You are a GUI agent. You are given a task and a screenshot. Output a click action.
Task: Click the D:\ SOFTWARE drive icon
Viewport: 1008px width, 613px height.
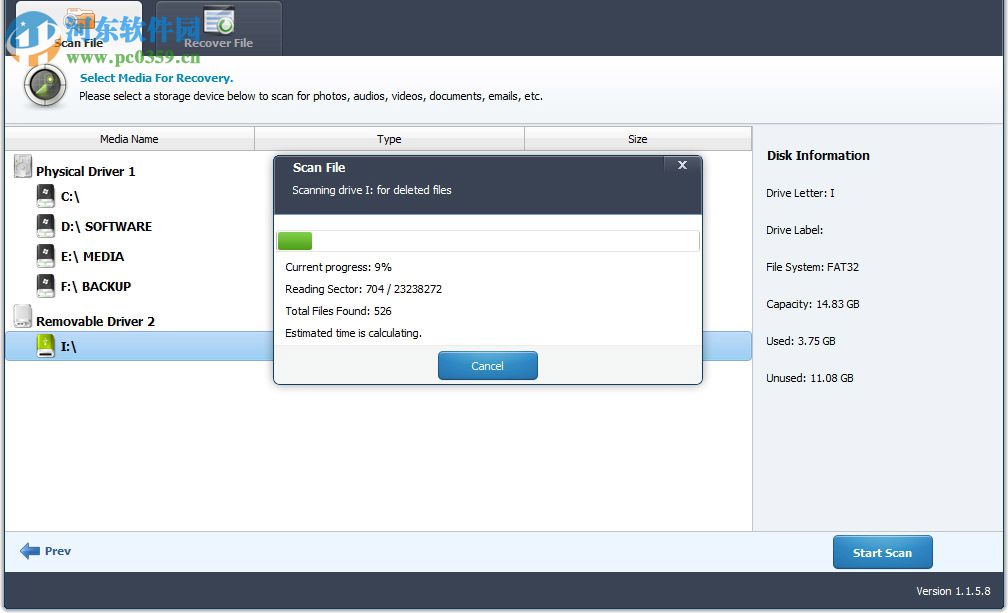coord(46,226)
